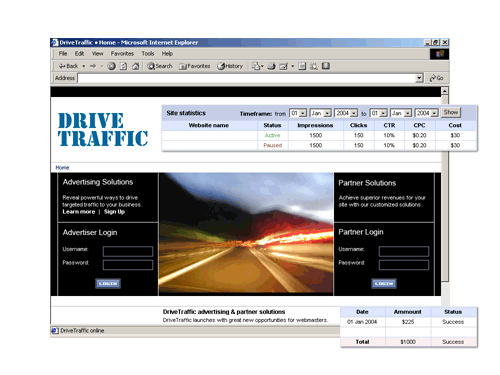Go to the Home page icon
500x375 pixels.
(135, 66)
